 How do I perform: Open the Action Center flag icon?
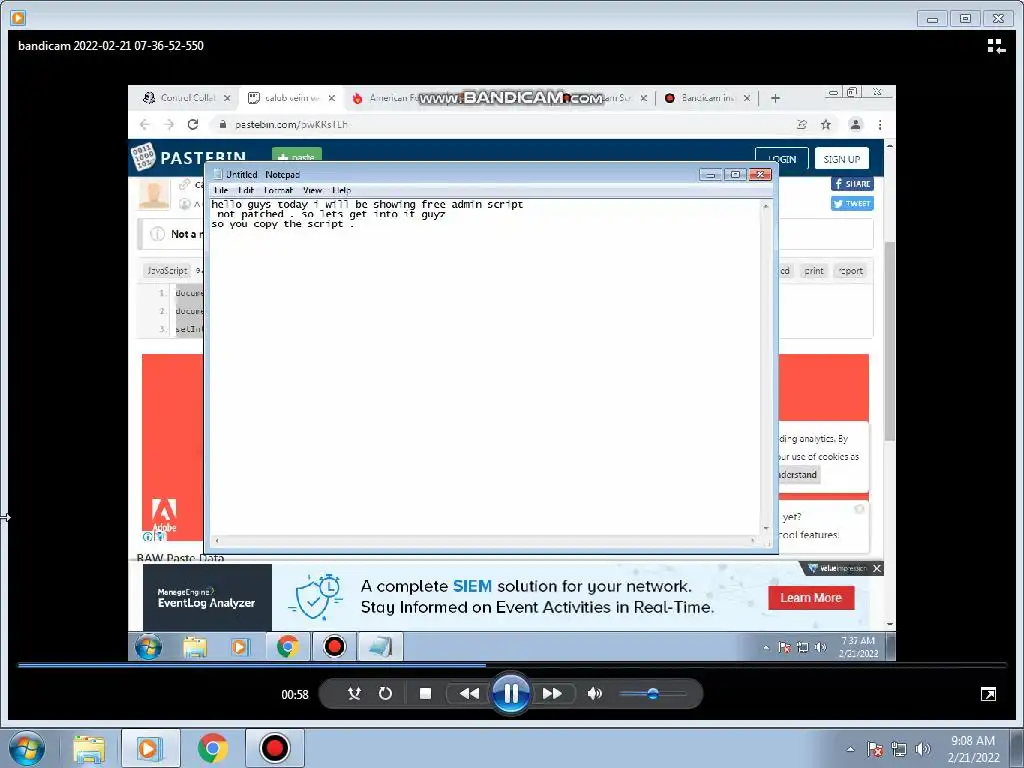[875, 749]
